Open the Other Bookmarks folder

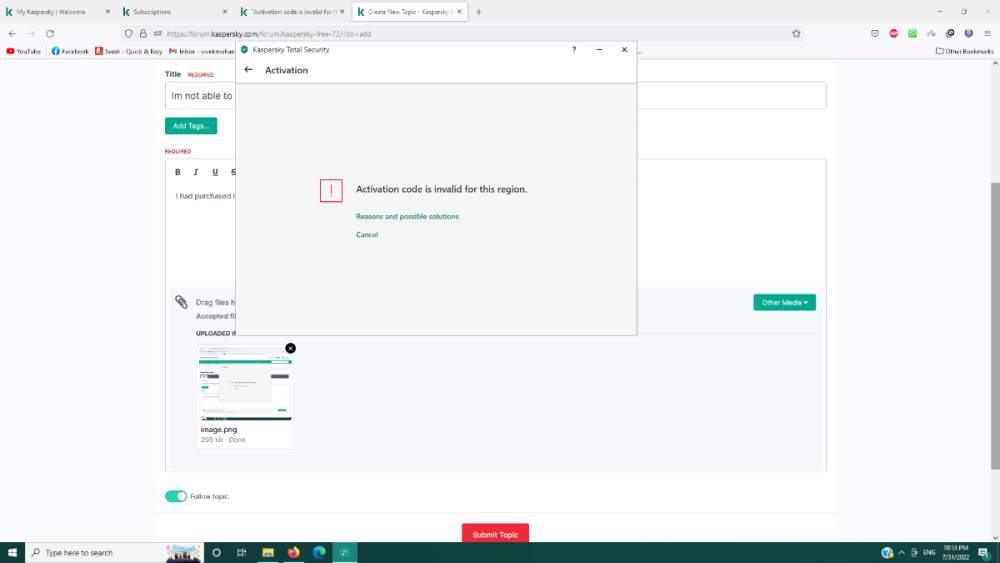(x=964, y=51)
